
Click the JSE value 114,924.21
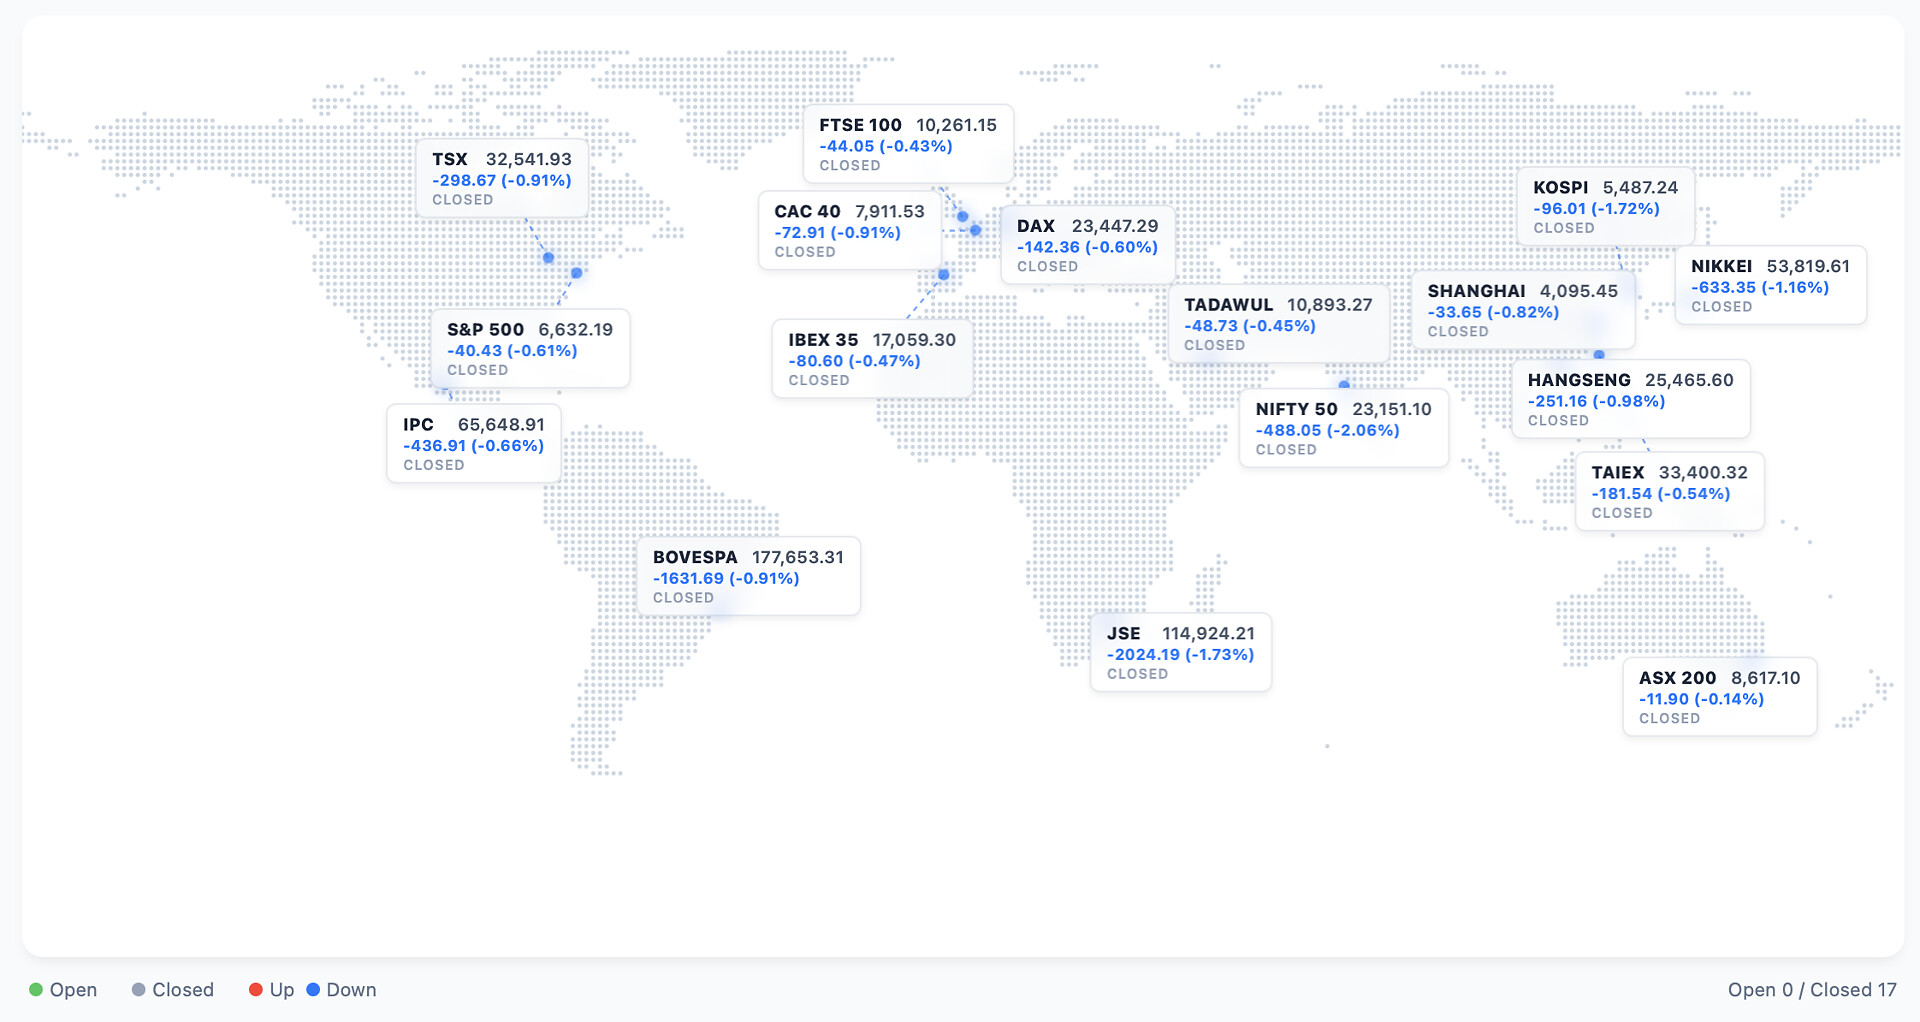(x=1208, y=634)
